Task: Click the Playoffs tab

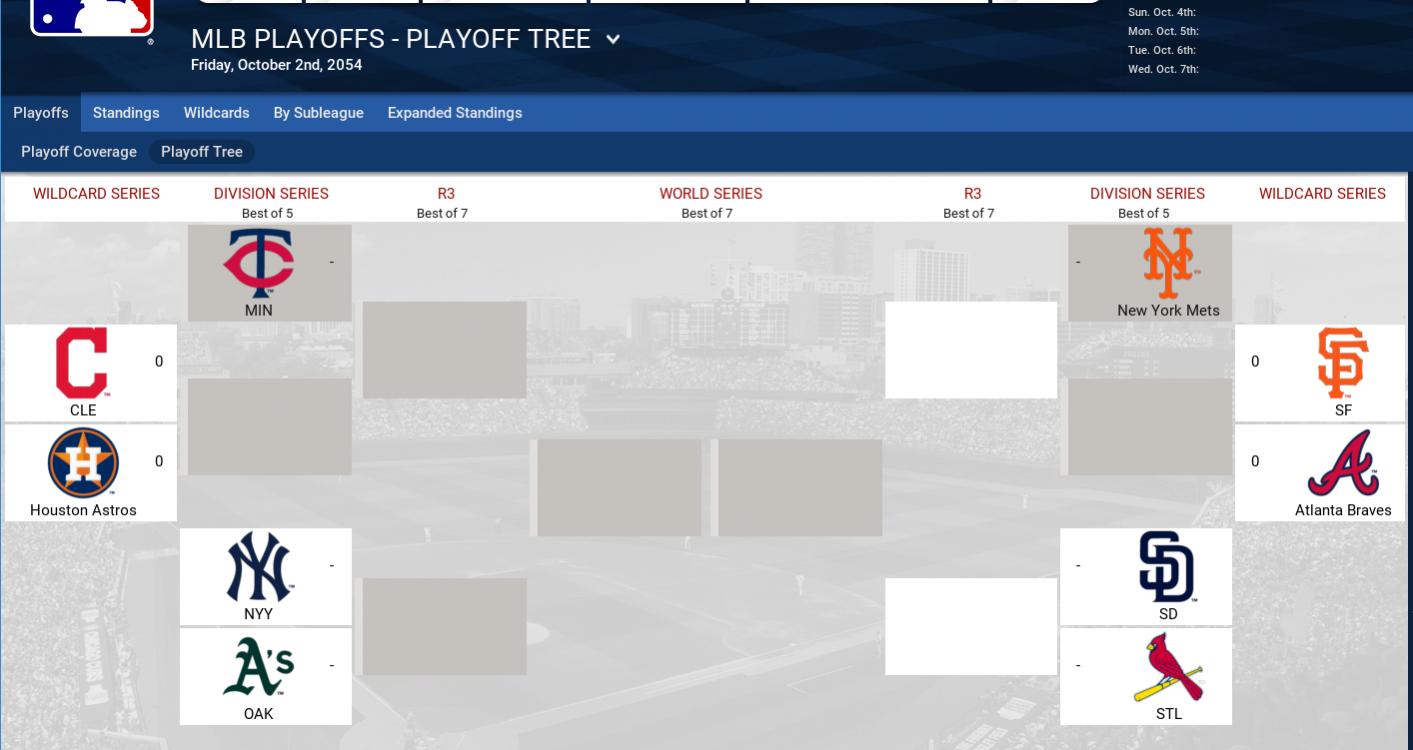Action: [41, 113]
